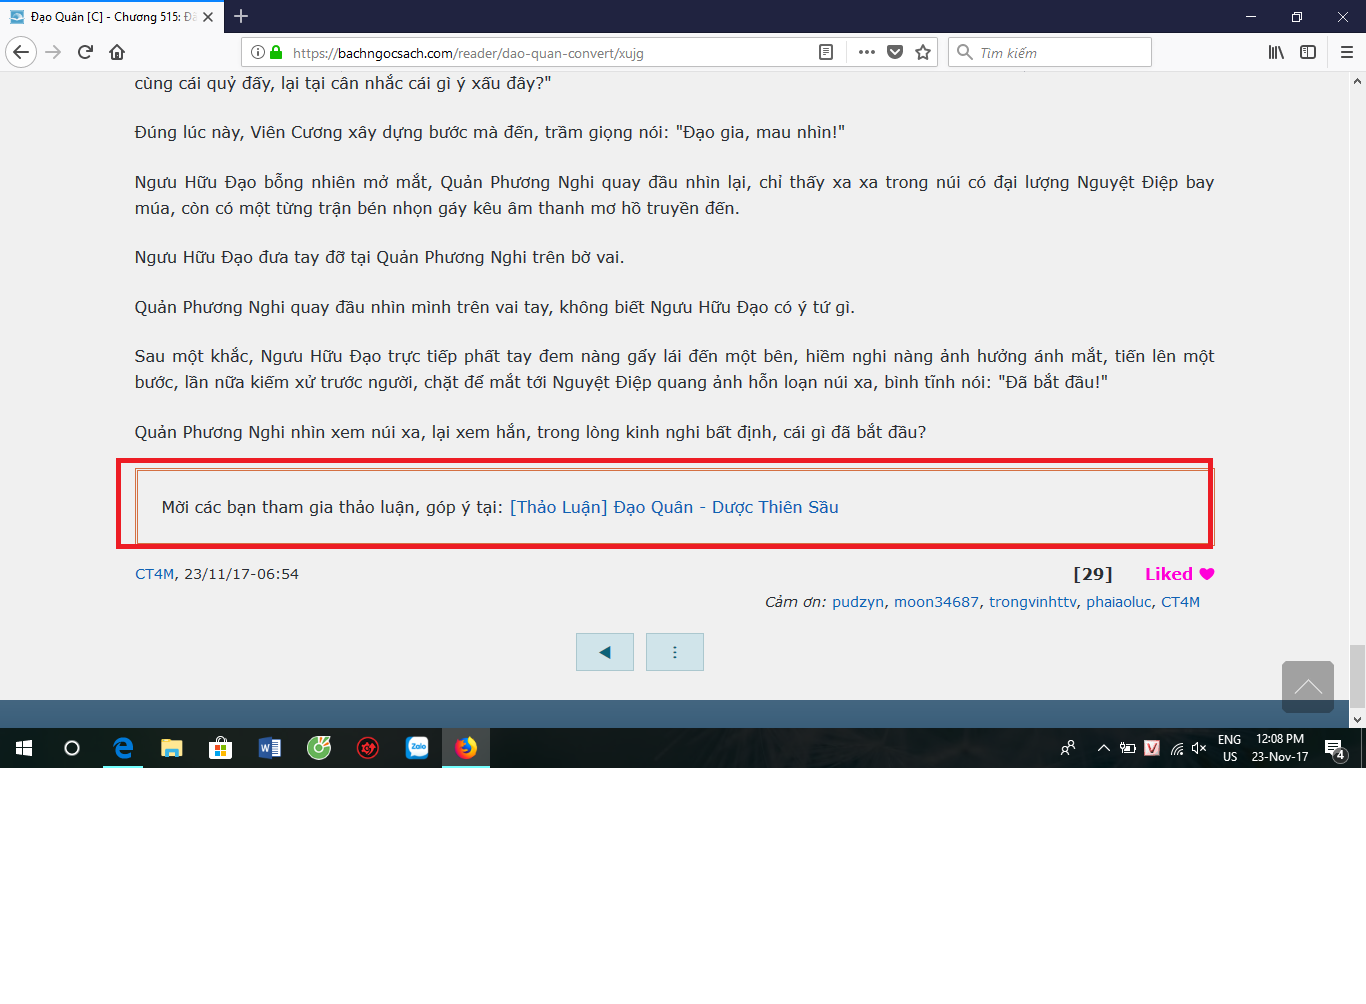1366x1004 pixels.
Task: Click the pink Liked heart button
Action: point(1179,574)
